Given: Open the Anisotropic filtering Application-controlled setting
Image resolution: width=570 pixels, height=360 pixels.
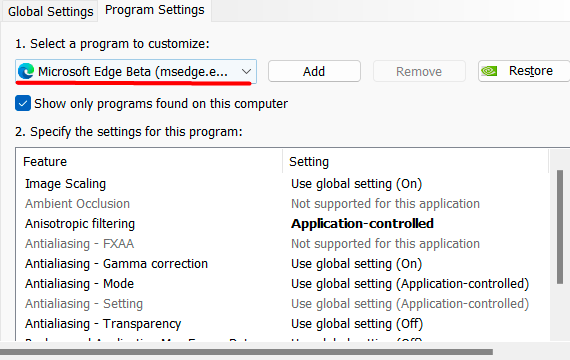Looking at the screenshot, I should pos(362,223).
